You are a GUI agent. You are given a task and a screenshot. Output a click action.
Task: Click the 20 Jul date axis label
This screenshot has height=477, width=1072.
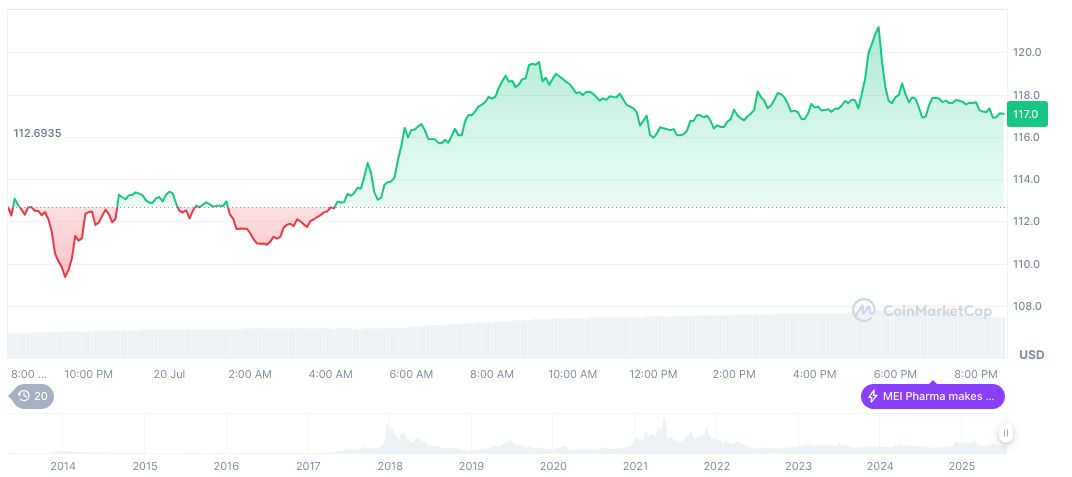pos(170,374)
